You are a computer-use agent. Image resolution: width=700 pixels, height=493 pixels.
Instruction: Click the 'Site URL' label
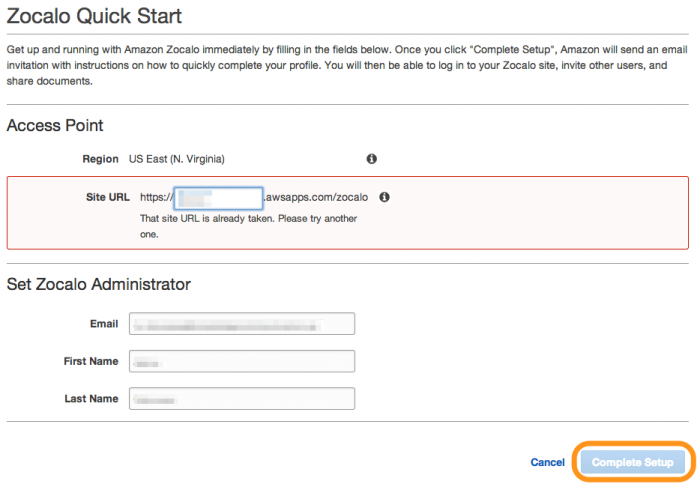pyautogui.click(x=108, y=197)
